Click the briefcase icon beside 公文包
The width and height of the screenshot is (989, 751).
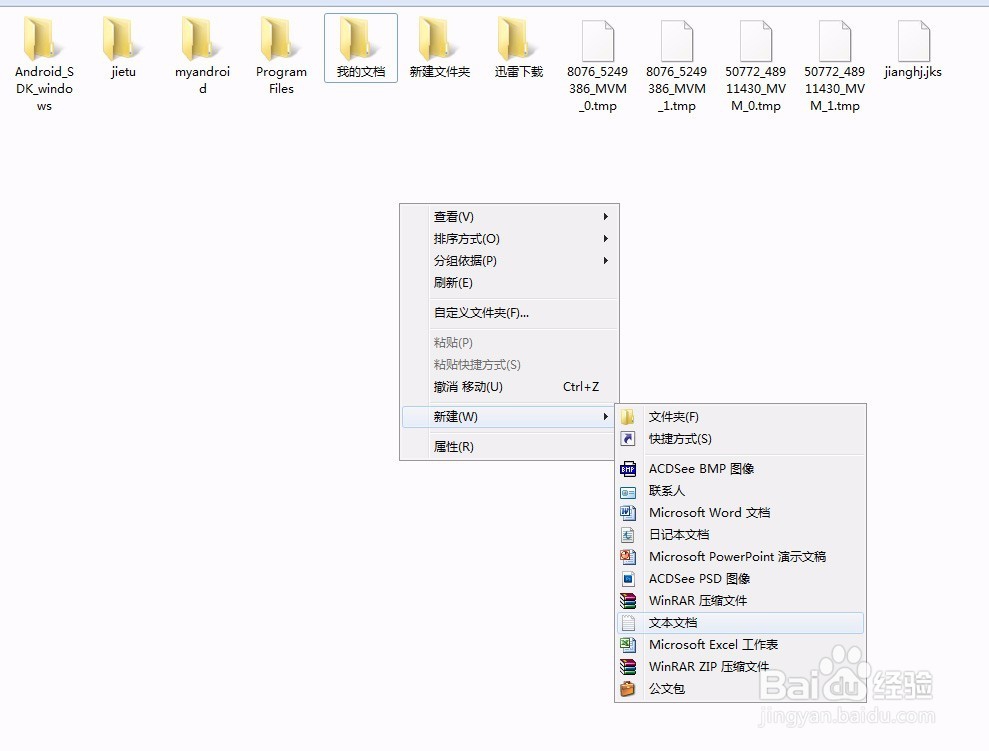tap(628, 689)
